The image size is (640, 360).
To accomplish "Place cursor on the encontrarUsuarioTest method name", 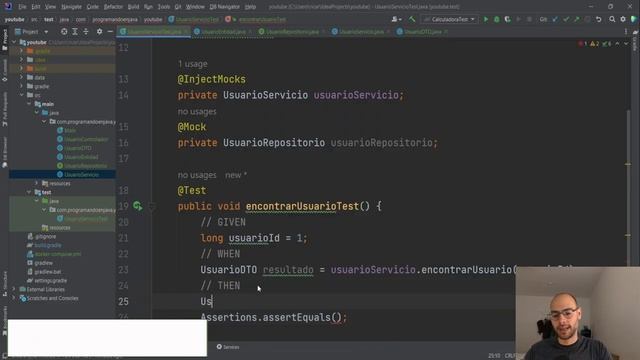I will [302, 206].
